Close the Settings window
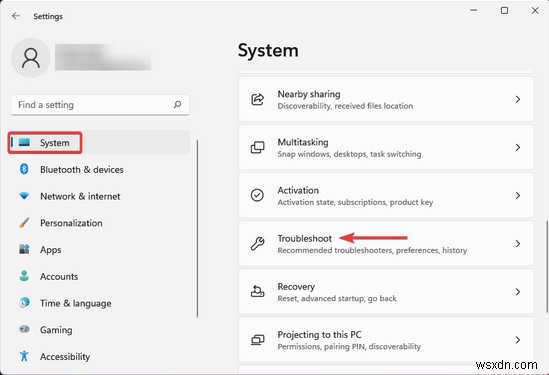549x375 pixels. (535, 11)
